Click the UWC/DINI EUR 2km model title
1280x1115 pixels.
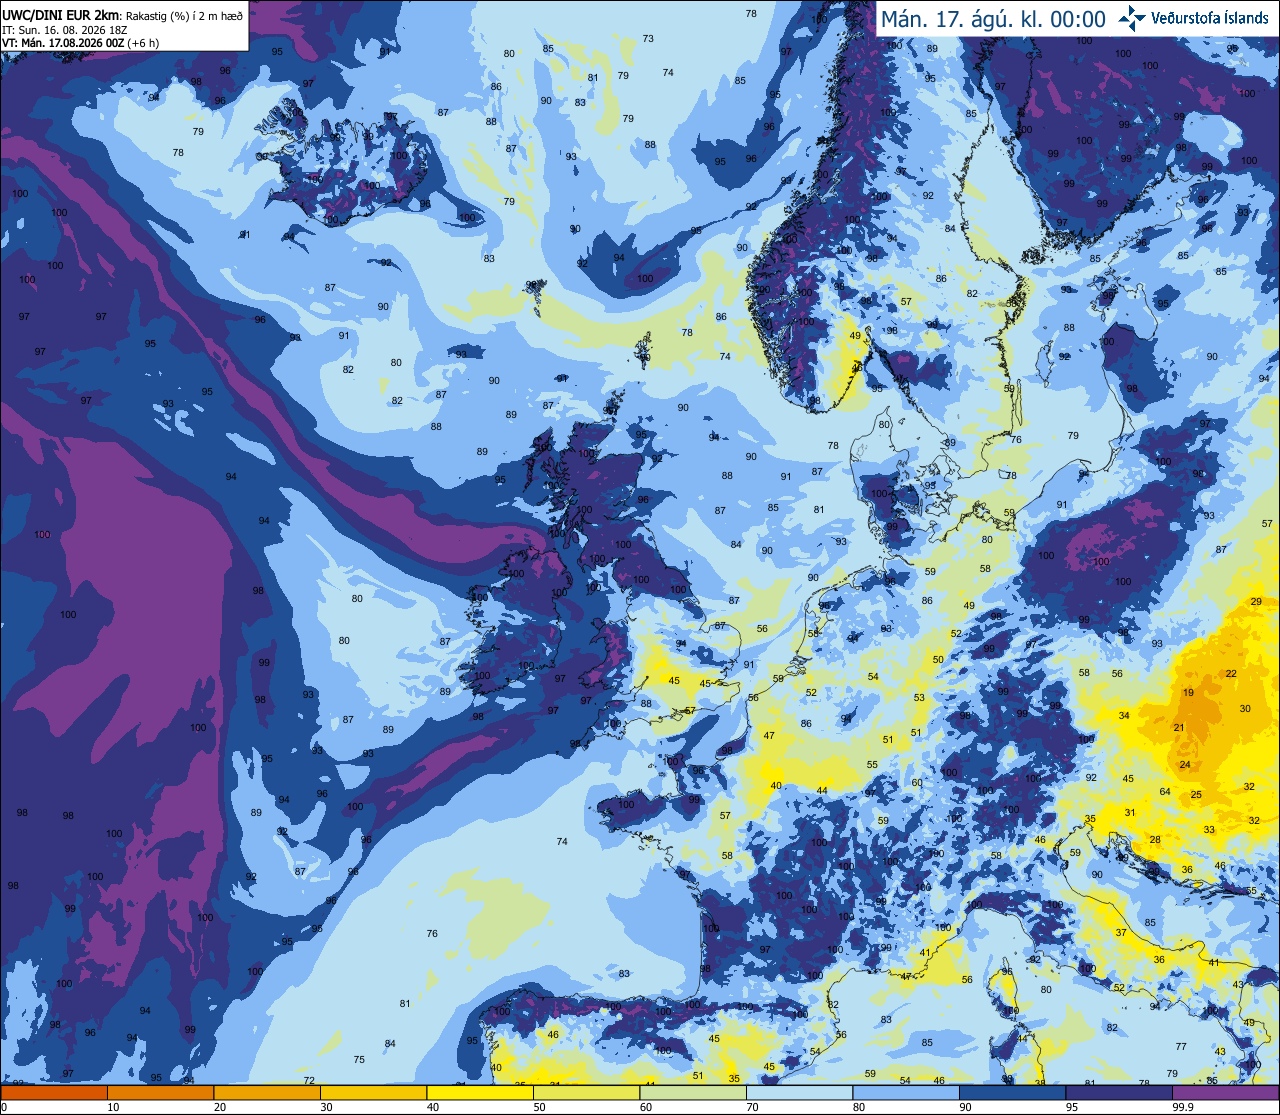tap(61, 14)
